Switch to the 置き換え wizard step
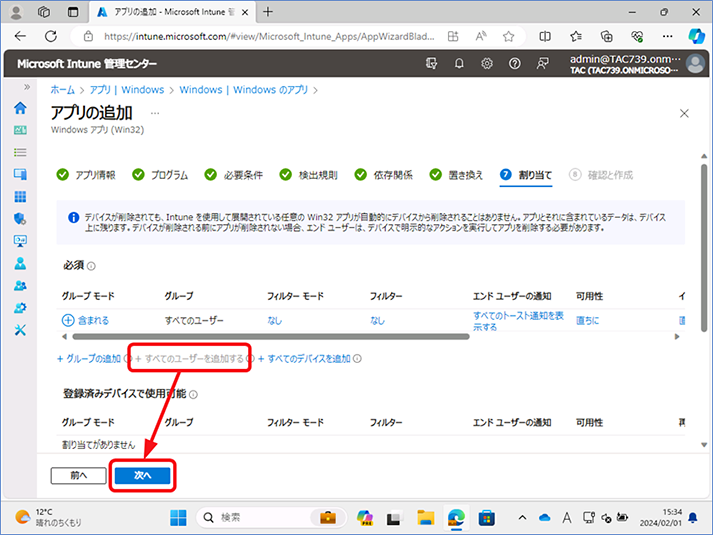 click(x=456, y=175)
